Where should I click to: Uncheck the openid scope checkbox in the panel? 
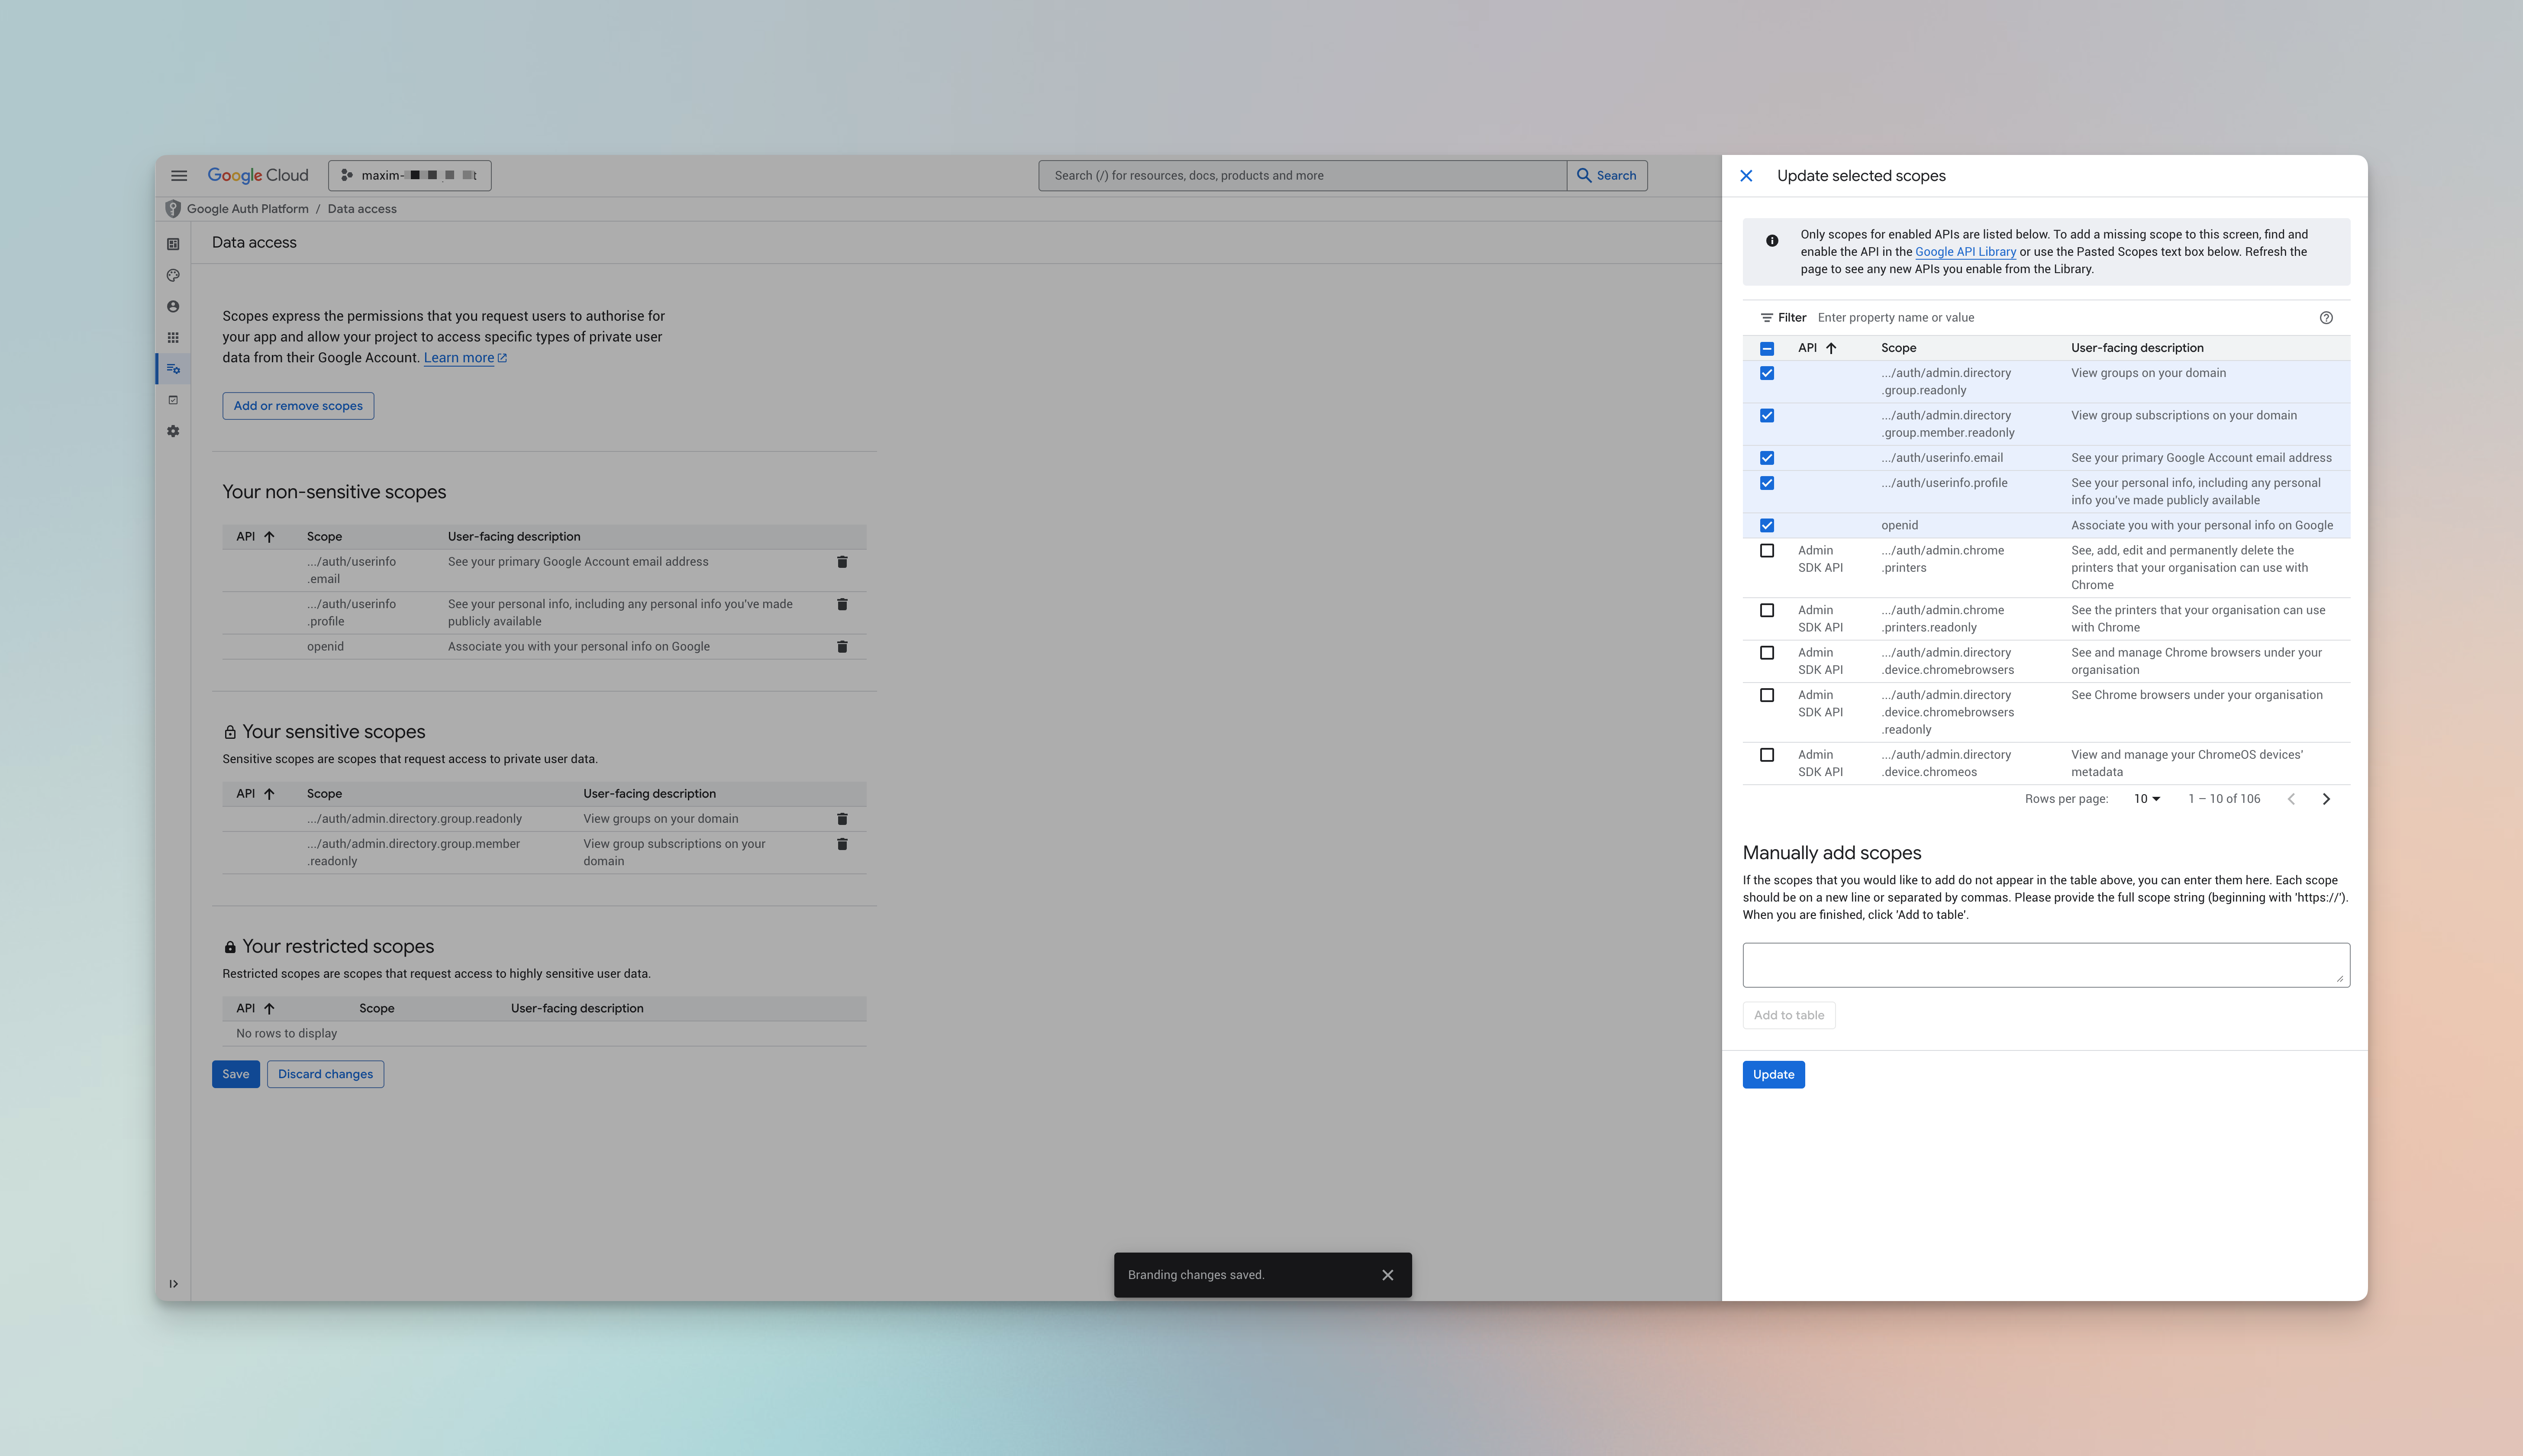(x=1767, y=526)
